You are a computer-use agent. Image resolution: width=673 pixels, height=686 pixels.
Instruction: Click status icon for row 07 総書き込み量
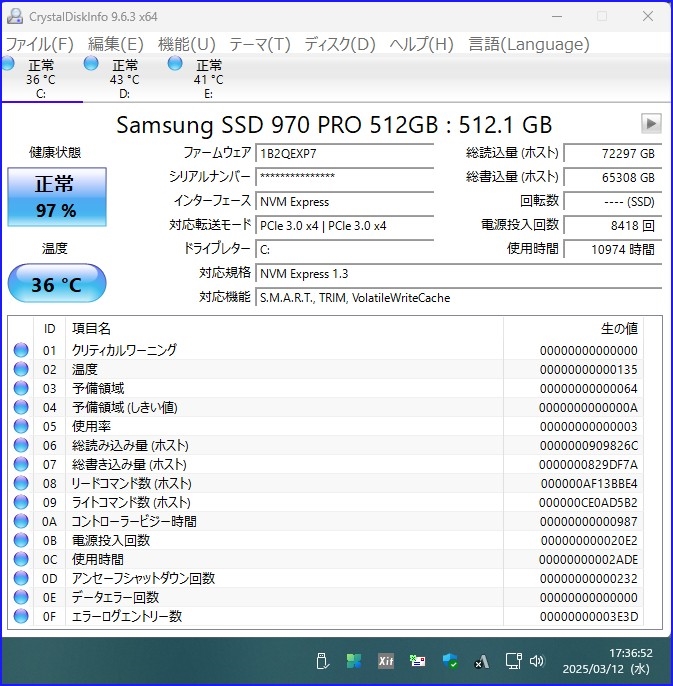pyautogui.click(x=21, y=464)
